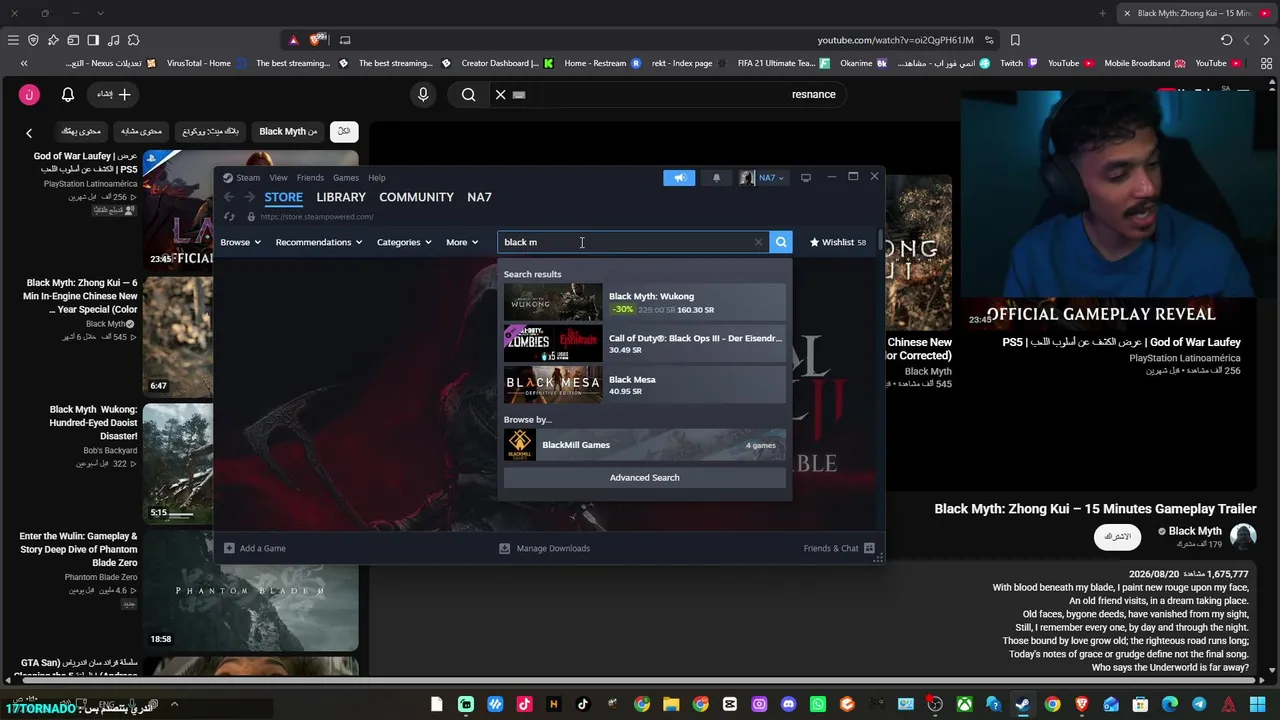Go forward in Steam navigation
This screenshot has width=1280, height=720.
pyautogui.click(x=249, y=197)
